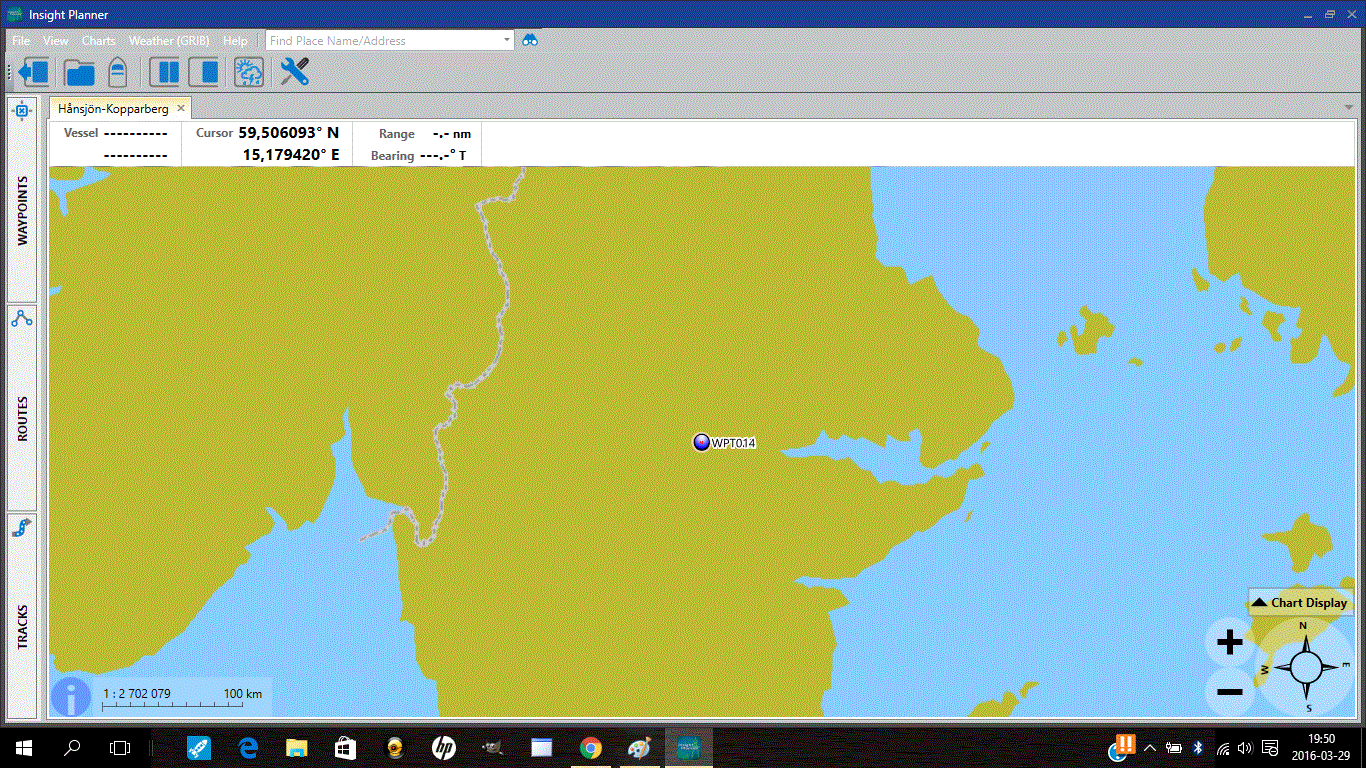Open the folder icon in toolbar
This screenshot has width=1366, height=768.
[x=79, y=72]
